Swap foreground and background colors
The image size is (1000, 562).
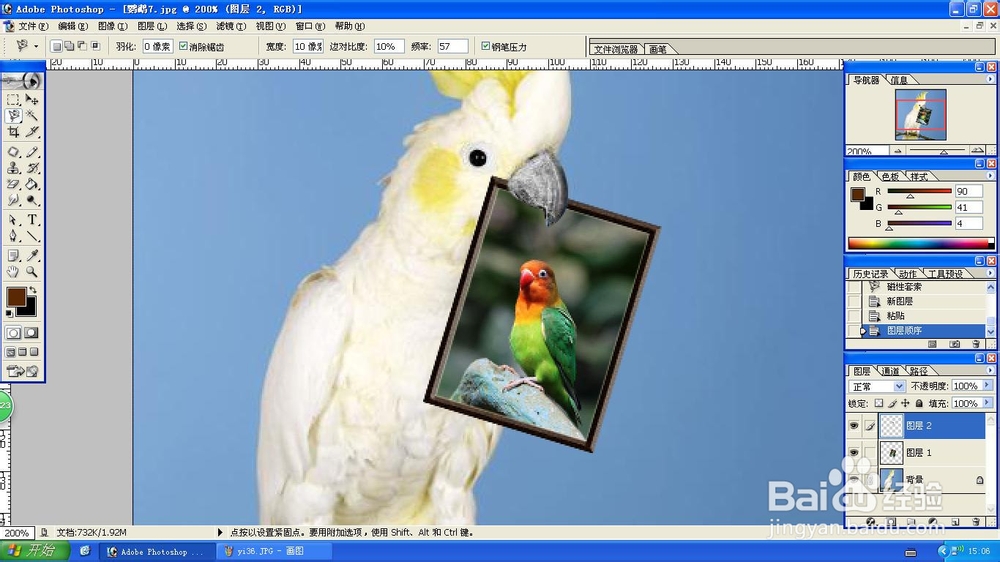[33, 290]
